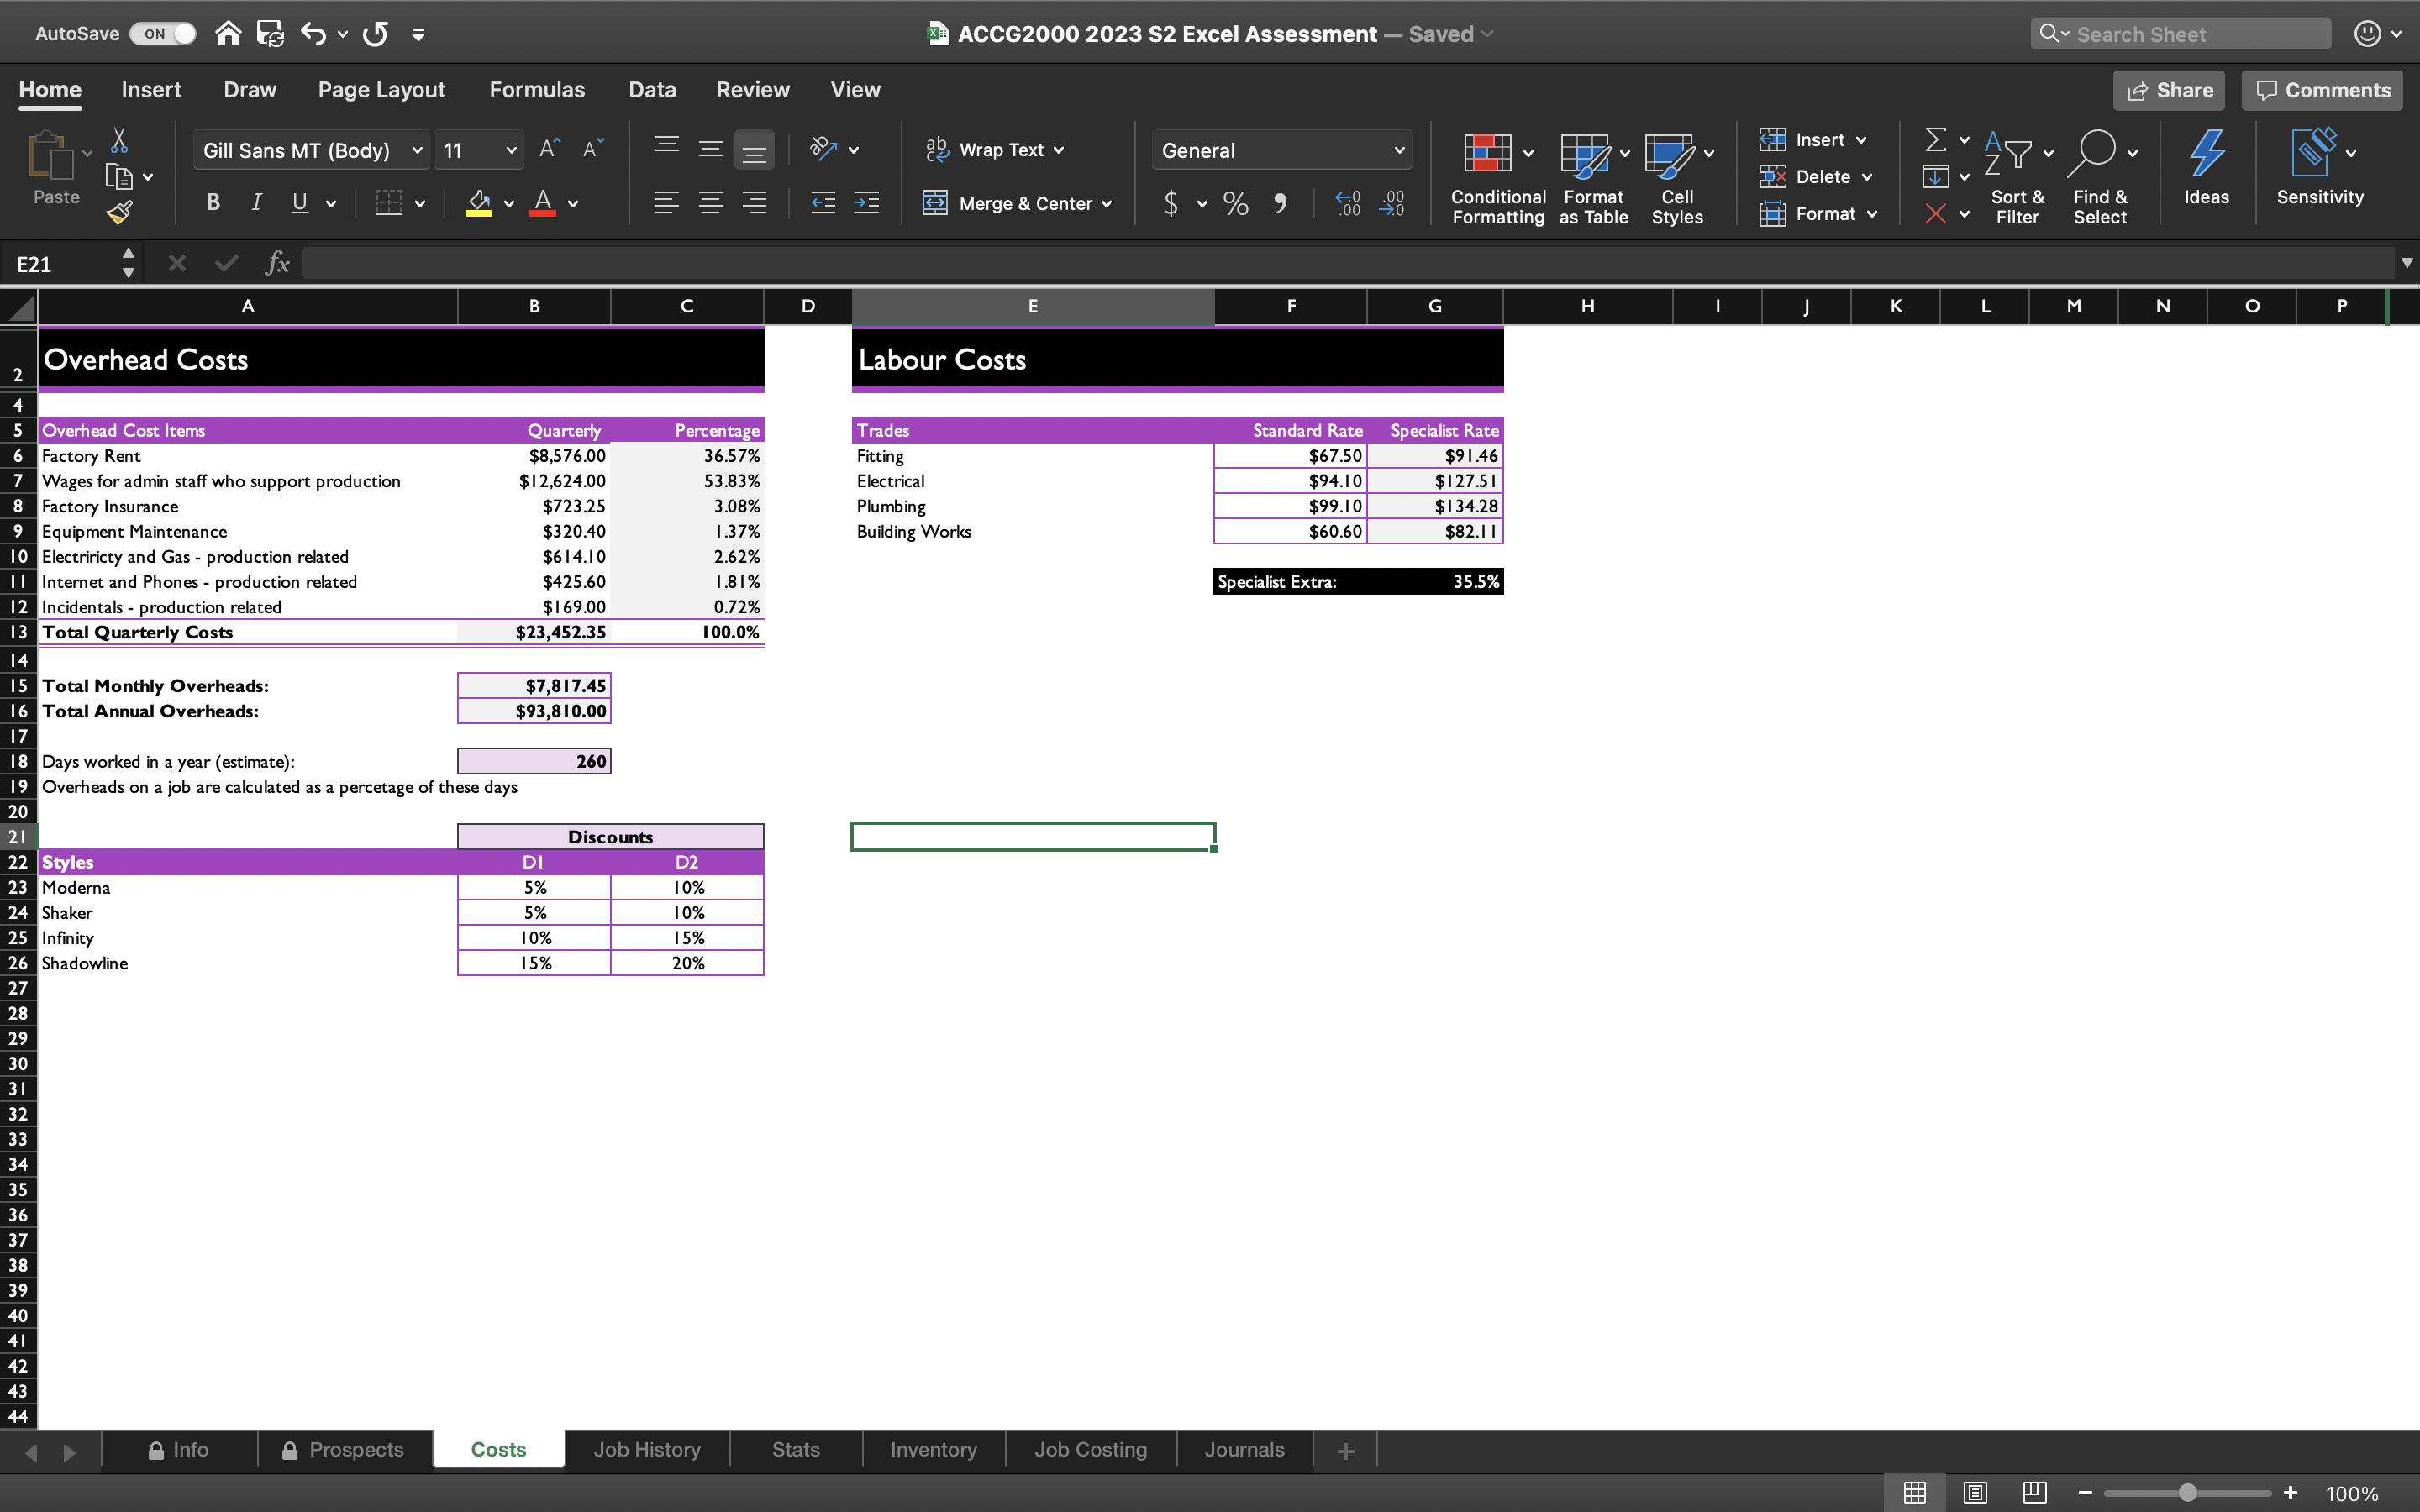Click the Increase Indent icon
The image size is (2420, 1512).
[x=867, y=203]
